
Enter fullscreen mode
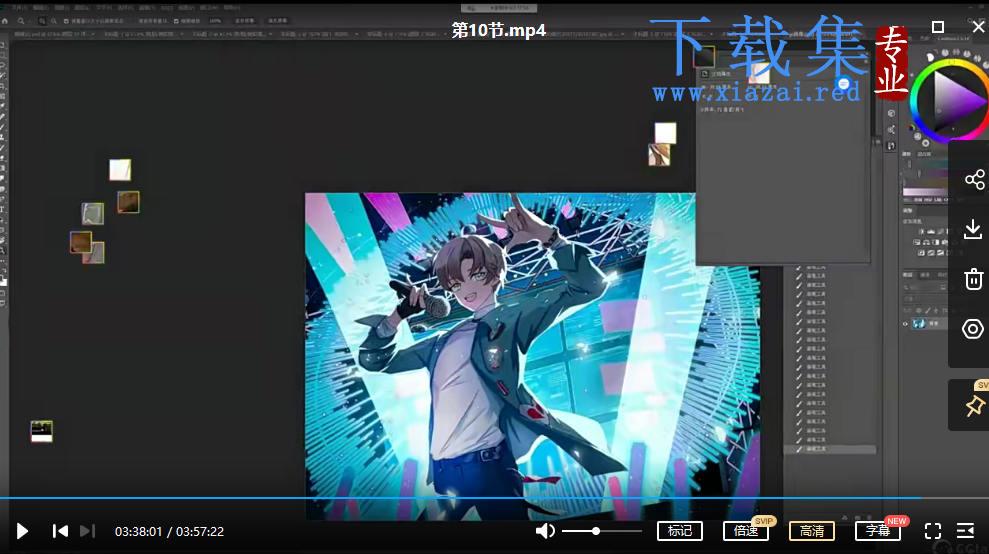coord(933,531)
